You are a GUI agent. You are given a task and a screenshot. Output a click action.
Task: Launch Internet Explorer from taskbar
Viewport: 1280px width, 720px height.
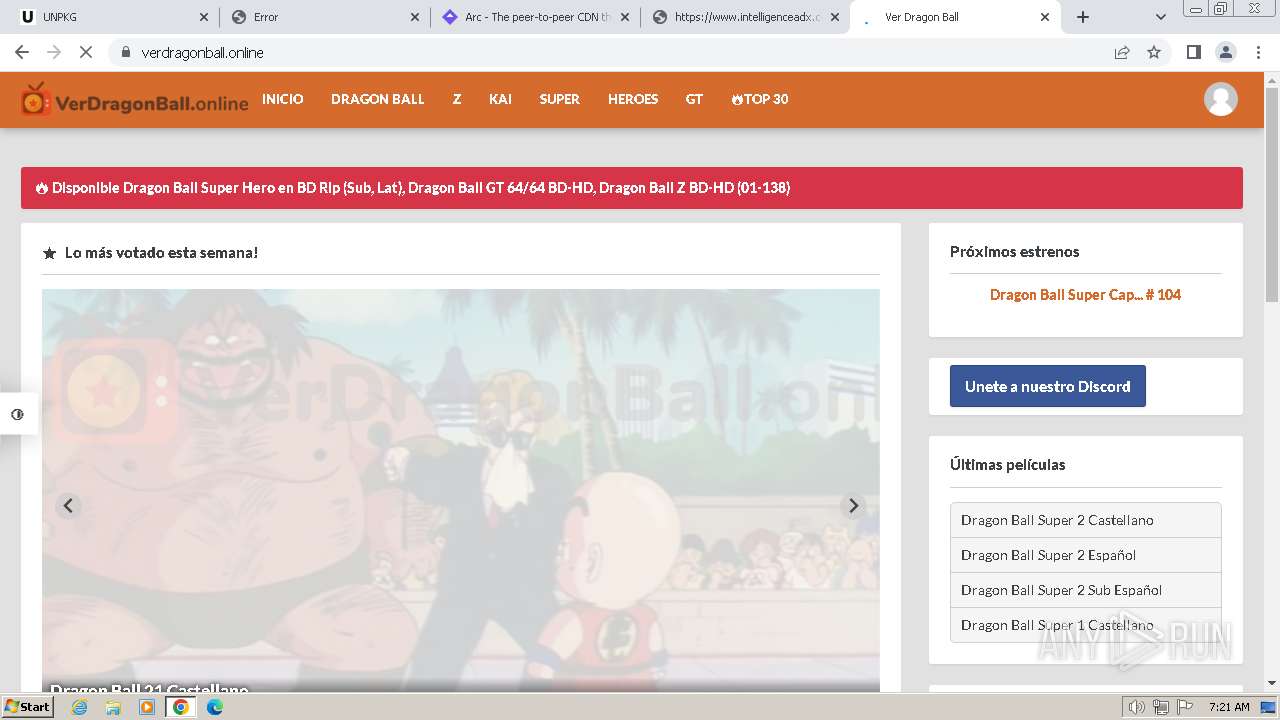tap(79, 707)
